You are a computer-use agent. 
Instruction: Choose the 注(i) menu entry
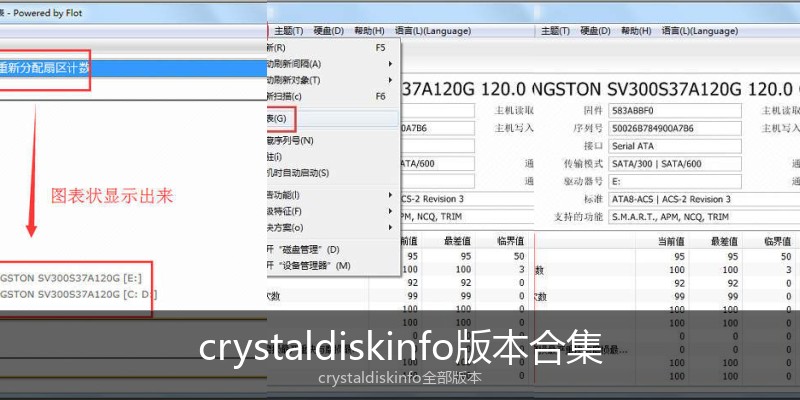point(333,157)
